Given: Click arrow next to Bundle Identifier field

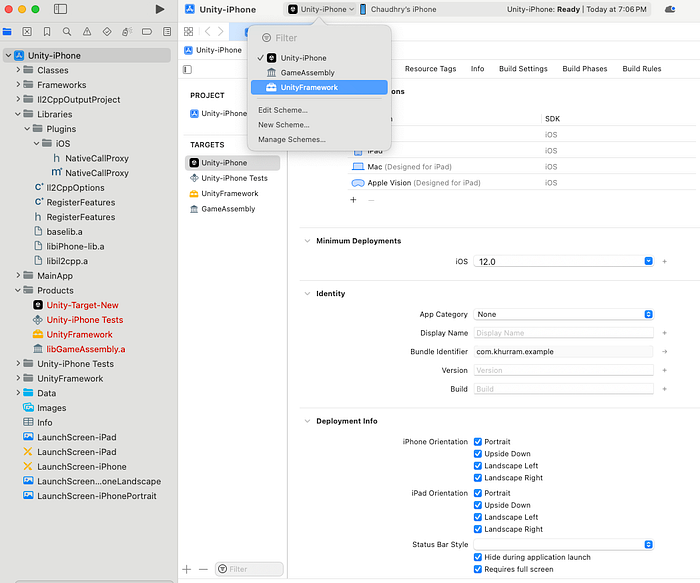Looking at the screenshot, I should coord(664,352).
